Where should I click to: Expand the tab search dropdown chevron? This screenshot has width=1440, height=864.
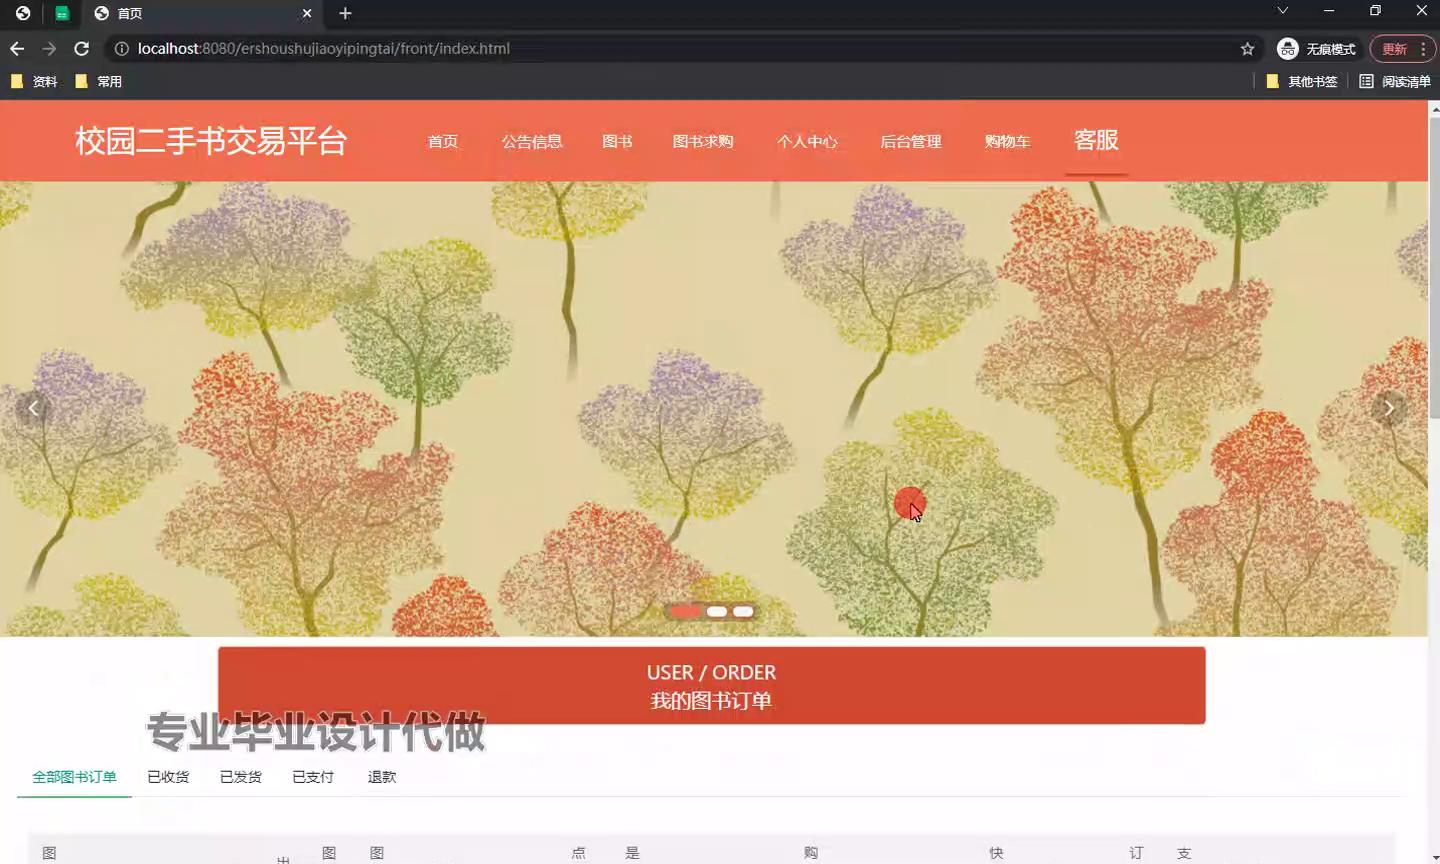(x=1282, y=11)
